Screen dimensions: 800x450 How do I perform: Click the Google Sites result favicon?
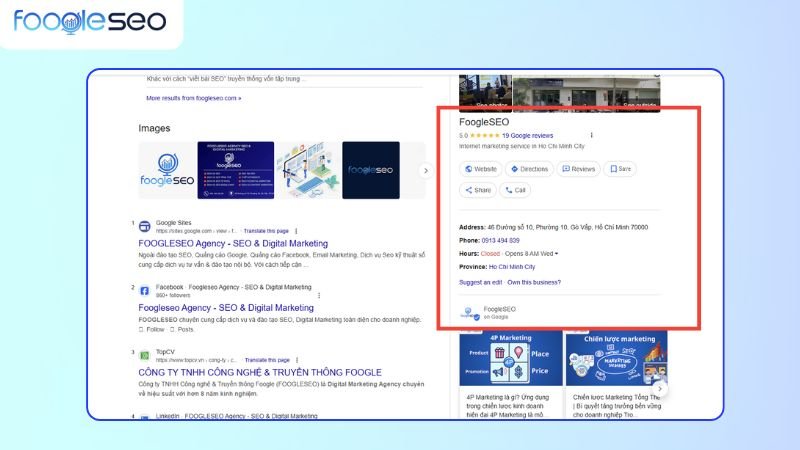[145, 225]
